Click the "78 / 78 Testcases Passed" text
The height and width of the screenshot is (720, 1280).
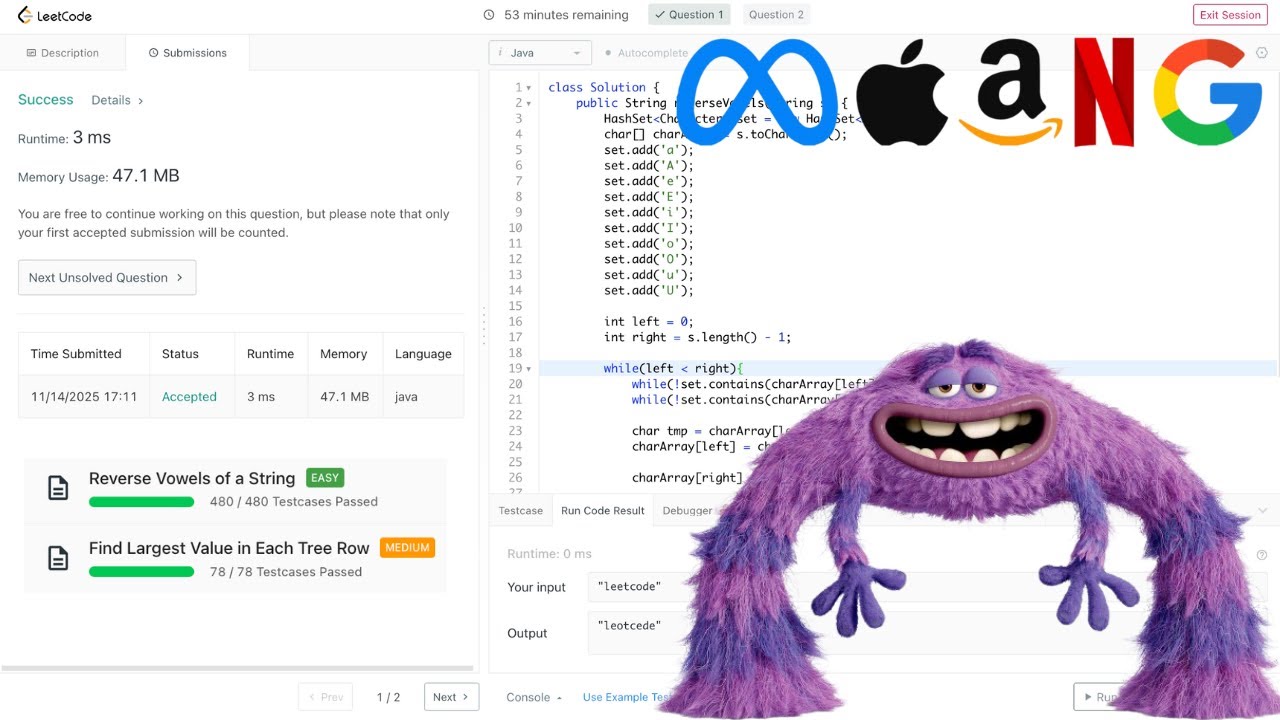(286, 572)
